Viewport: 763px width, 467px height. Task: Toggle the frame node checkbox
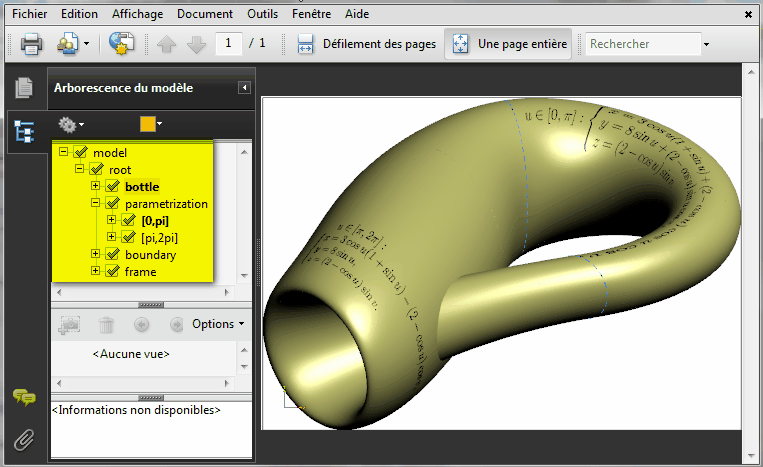click(x=112, y=271)
